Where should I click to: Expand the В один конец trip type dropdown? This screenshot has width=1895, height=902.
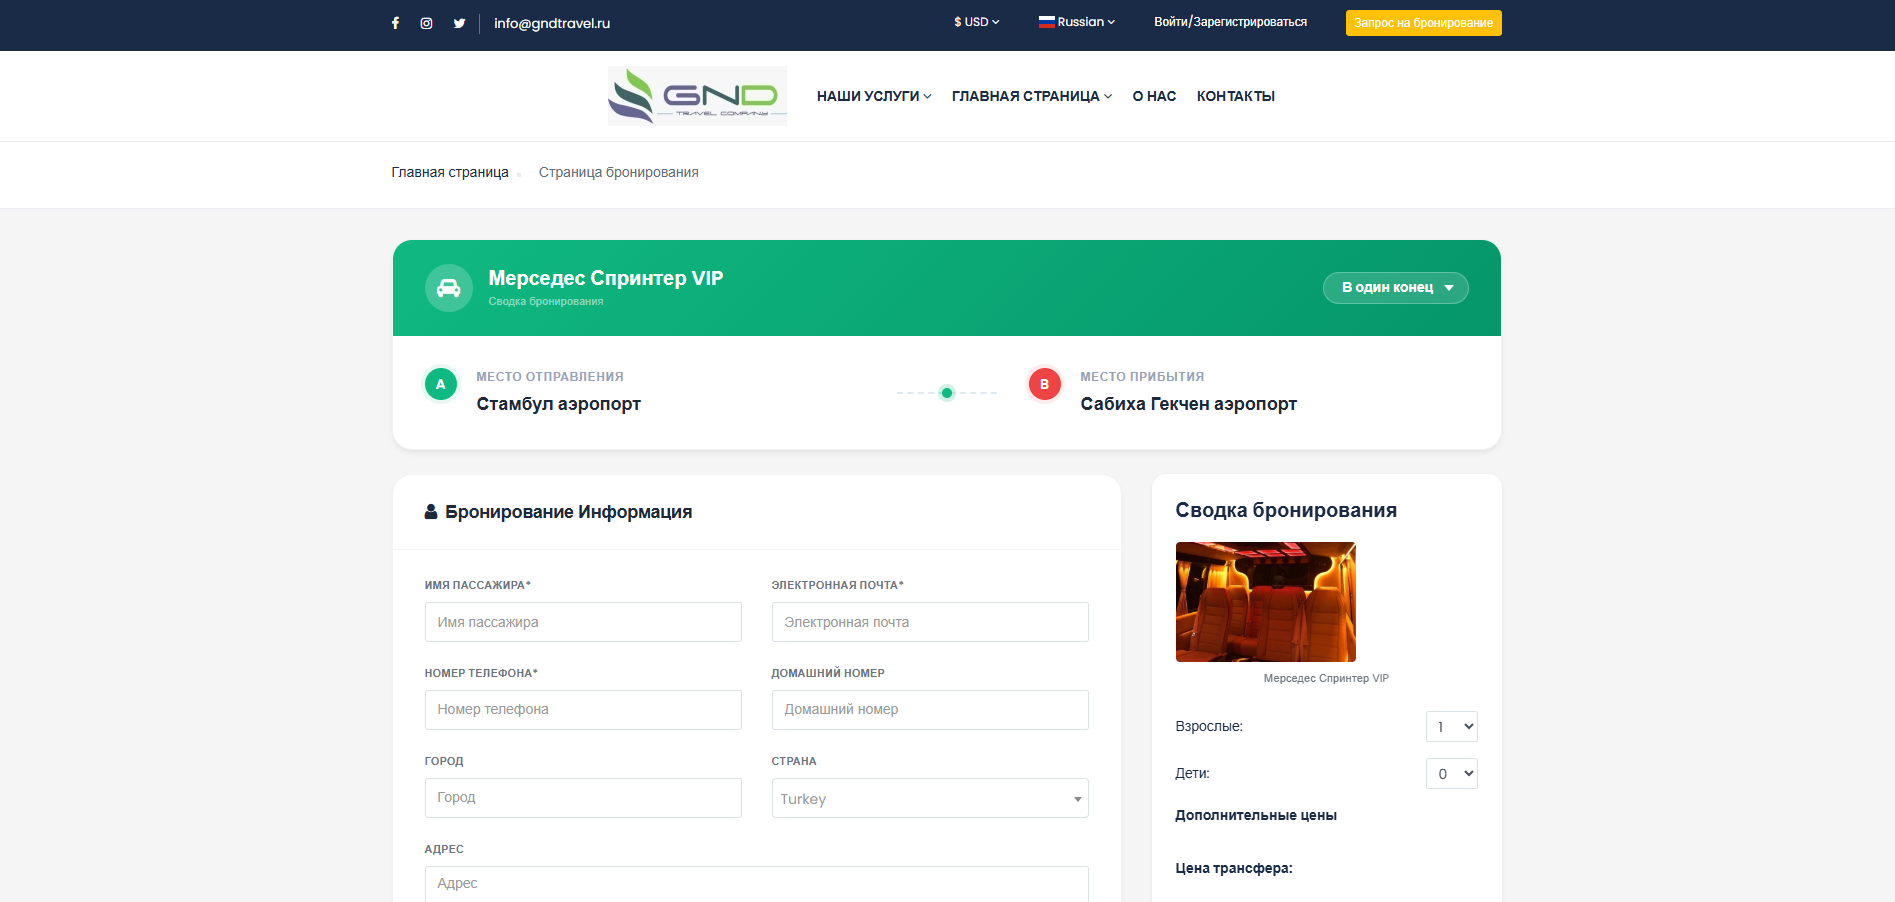tap(1396, 288)
